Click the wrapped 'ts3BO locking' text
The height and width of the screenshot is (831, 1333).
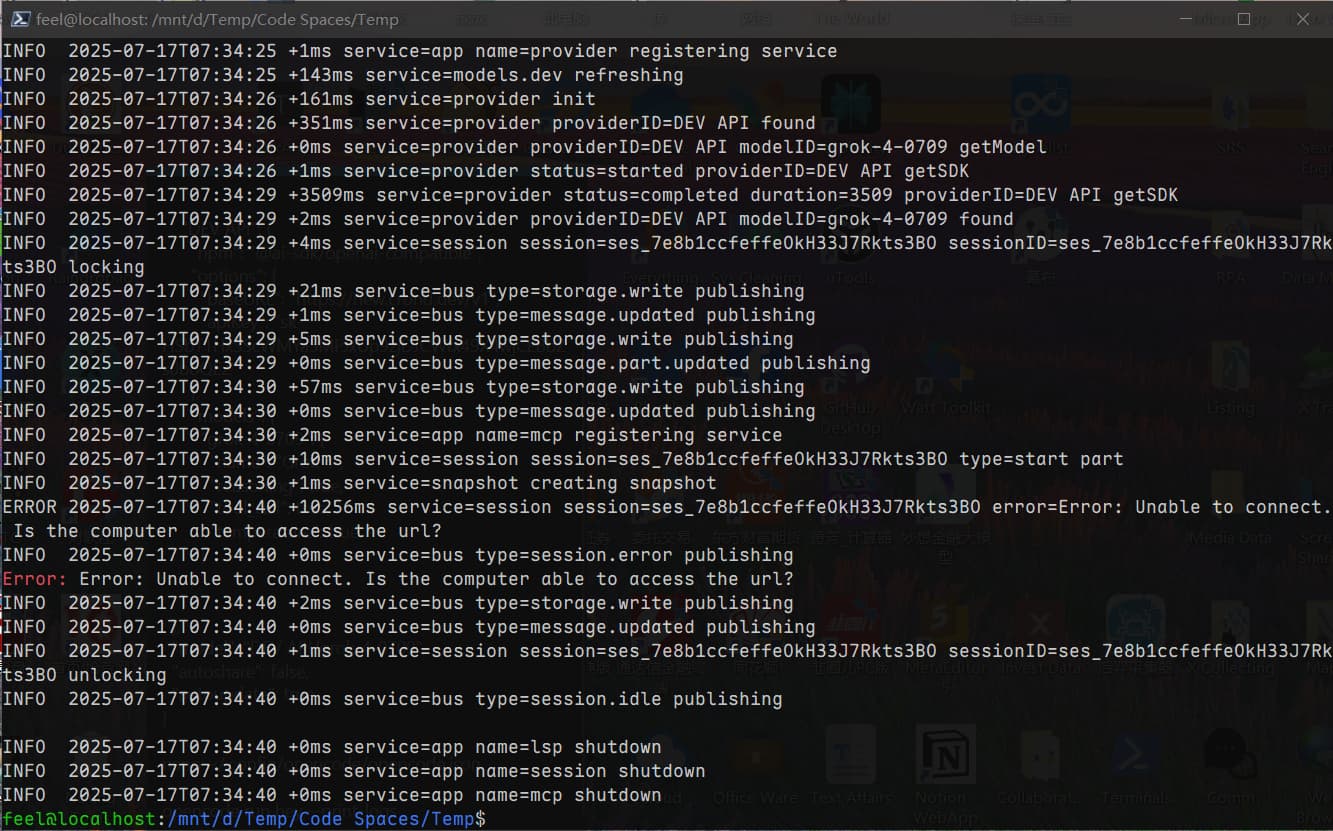(73, 267)
